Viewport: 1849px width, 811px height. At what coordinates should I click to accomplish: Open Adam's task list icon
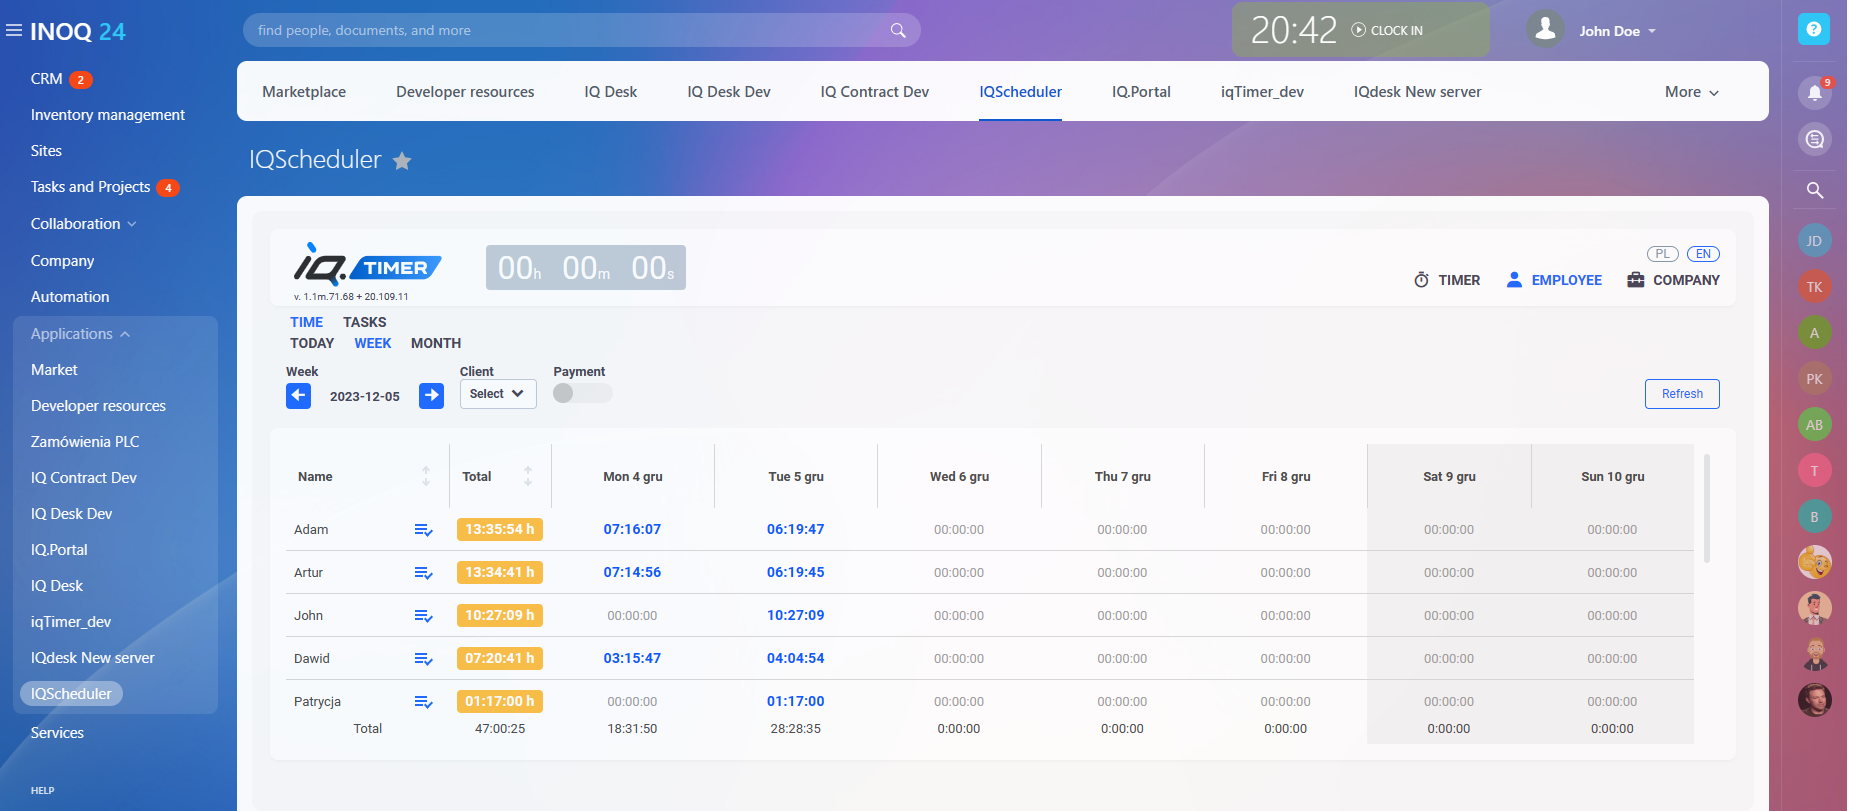423,530
